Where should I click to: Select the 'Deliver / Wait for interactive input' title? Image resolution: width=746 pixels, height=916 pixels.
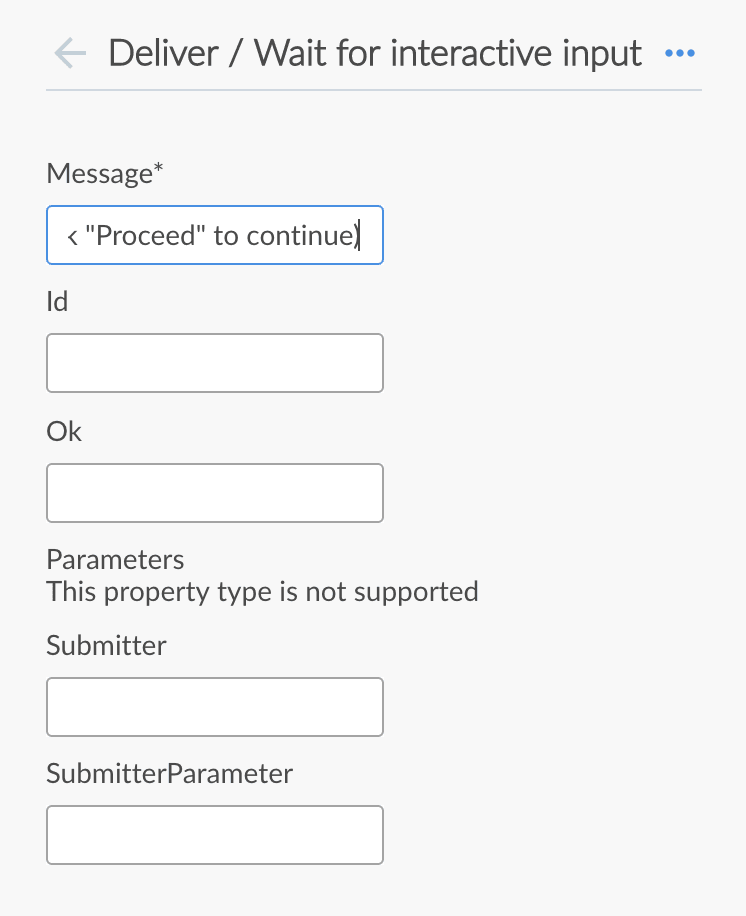pos(375,53)
